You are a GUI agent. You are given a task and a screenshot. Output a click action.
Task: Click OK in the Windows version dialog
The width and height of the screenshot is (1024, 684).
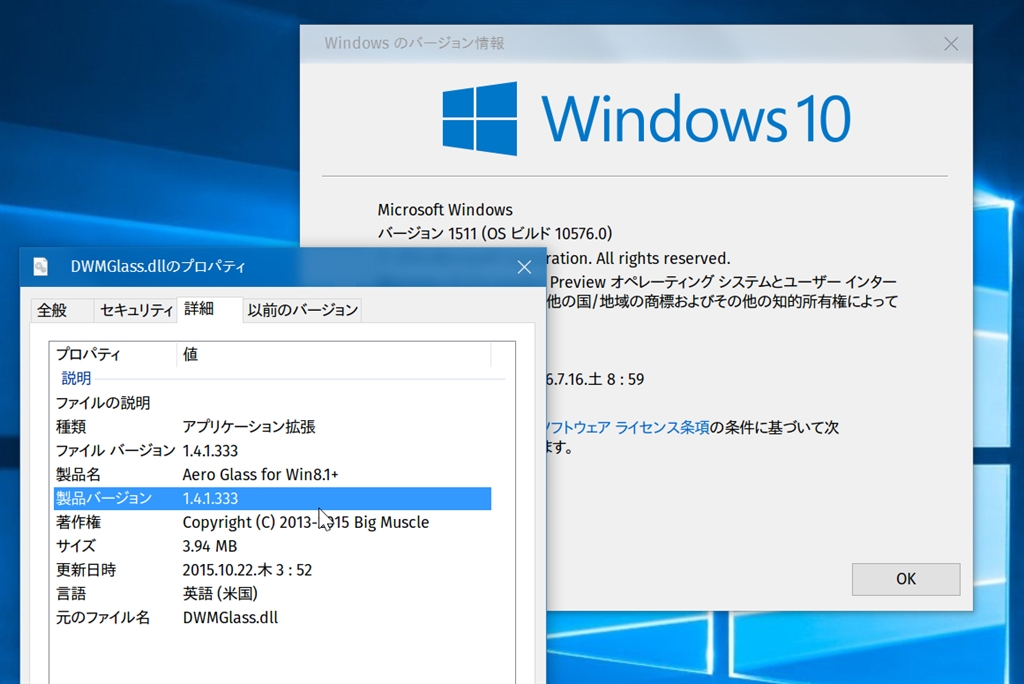pos(906,579)
